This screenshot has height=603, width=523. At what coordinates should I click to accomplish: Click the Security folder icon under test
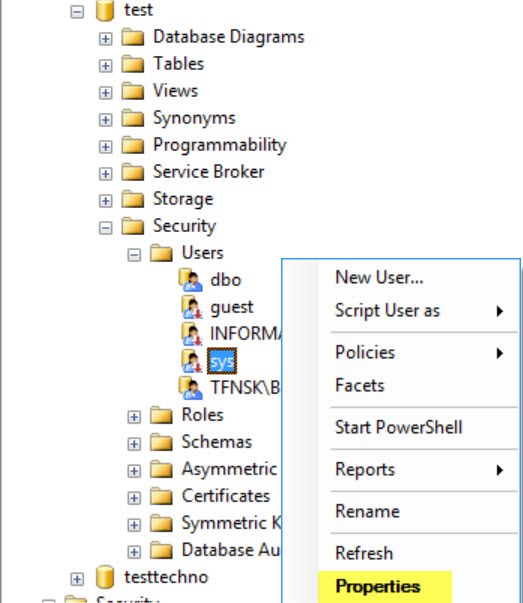pyautogui.click(x=133, y=226)
